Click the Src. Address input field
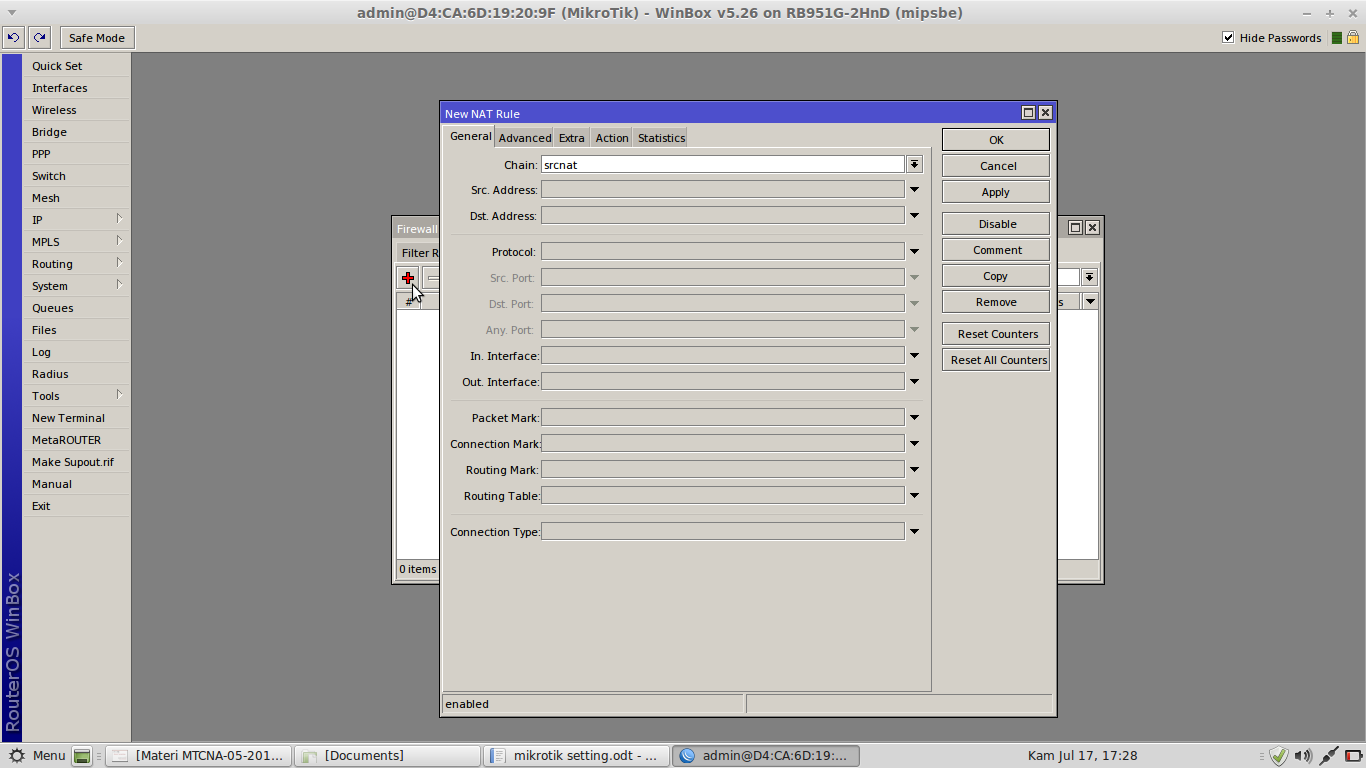The width and height of the screenshot is (1366, 768). coord(723,189)
